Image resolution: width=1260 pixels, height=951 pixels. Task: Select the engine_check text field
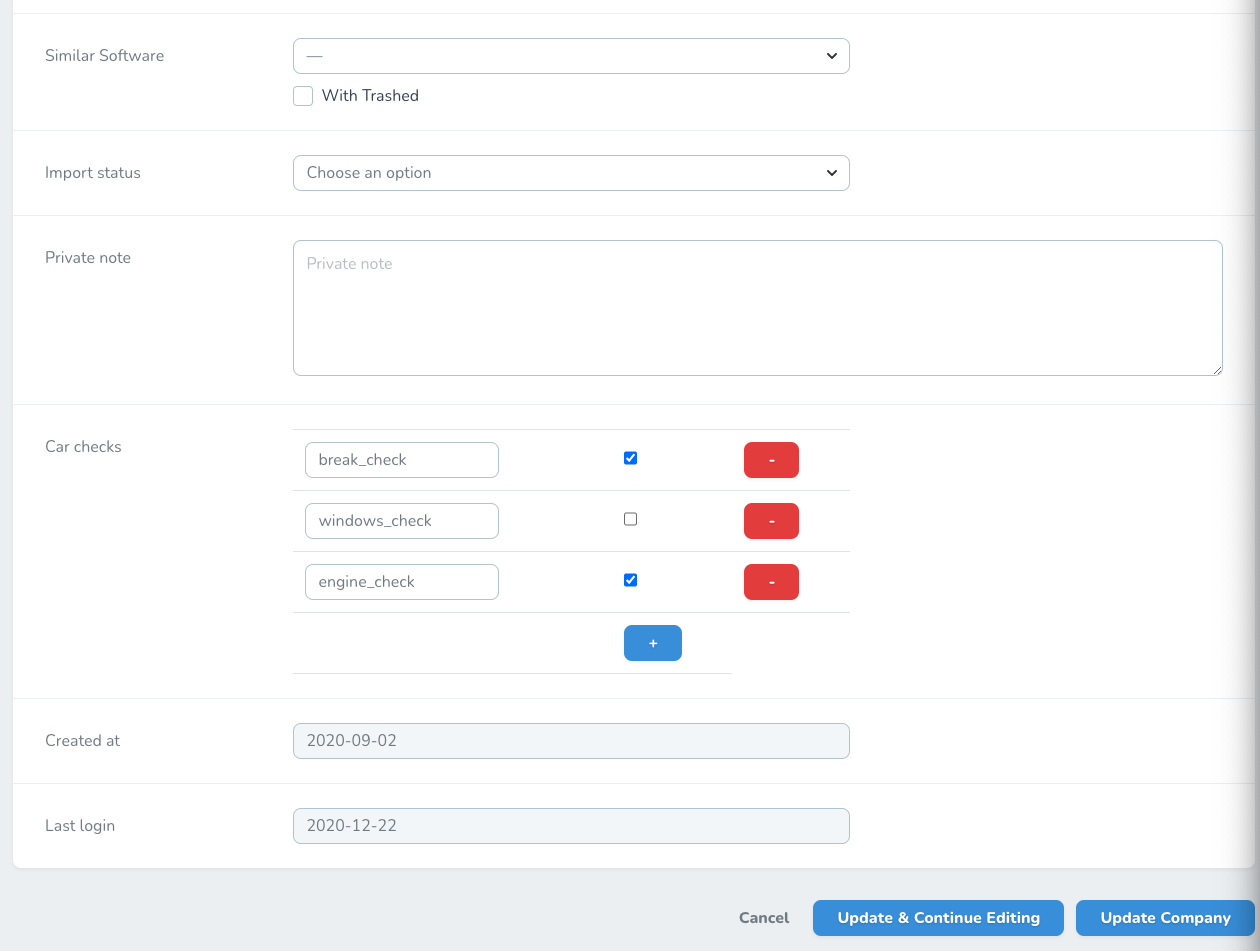(x=401, y=582)
